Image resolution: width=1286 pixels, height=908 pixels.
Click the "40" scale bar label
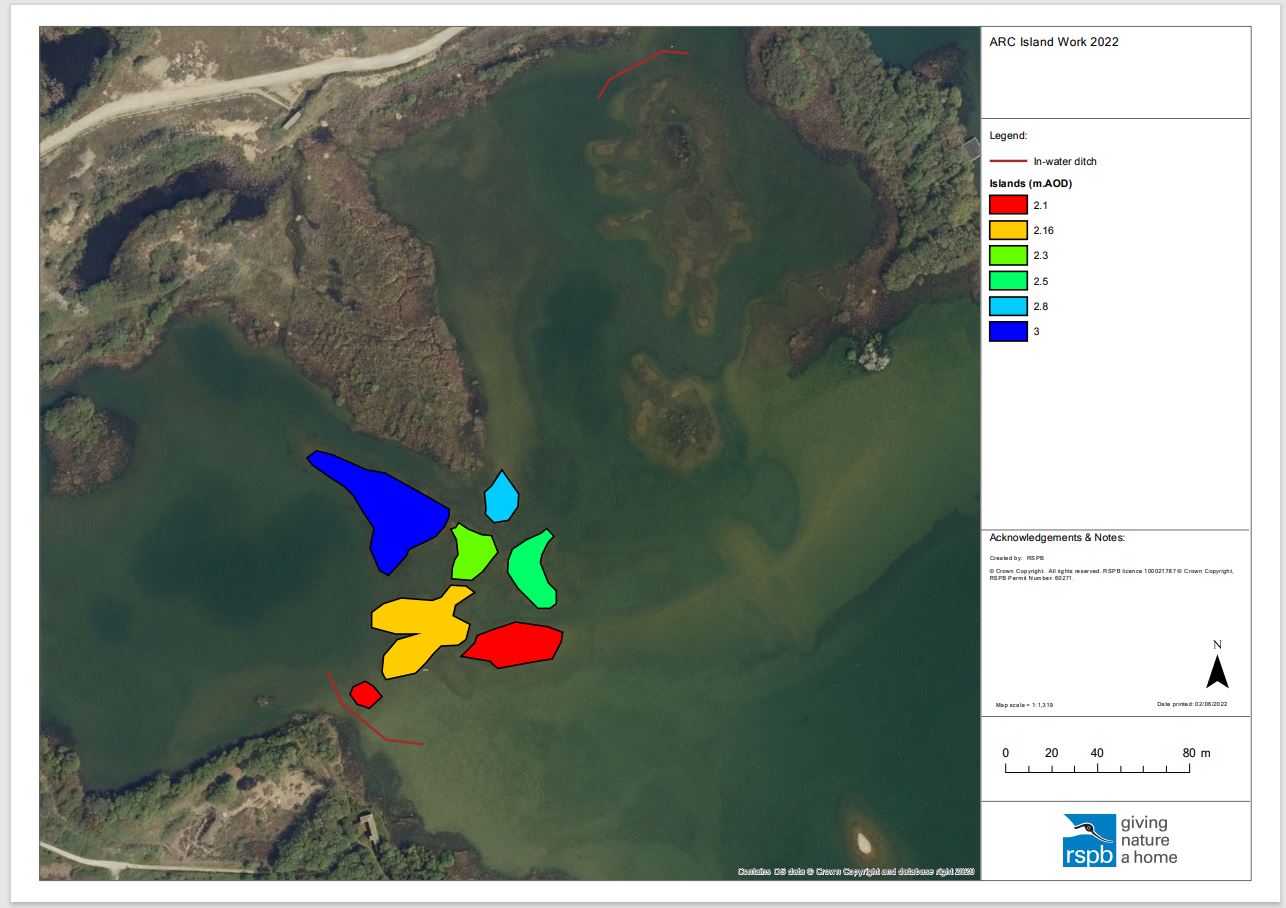point(1097,753)
